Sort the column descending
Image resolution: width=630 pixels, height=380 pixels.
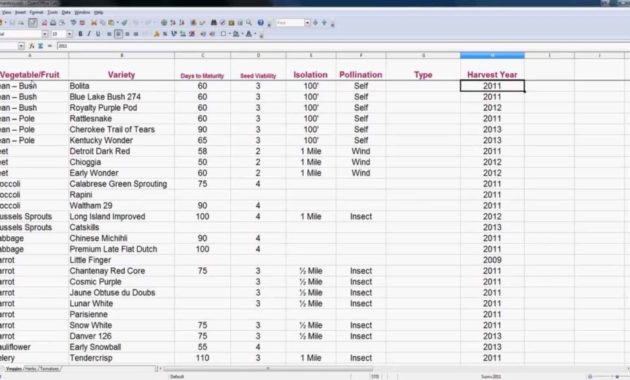click(182, 23)
